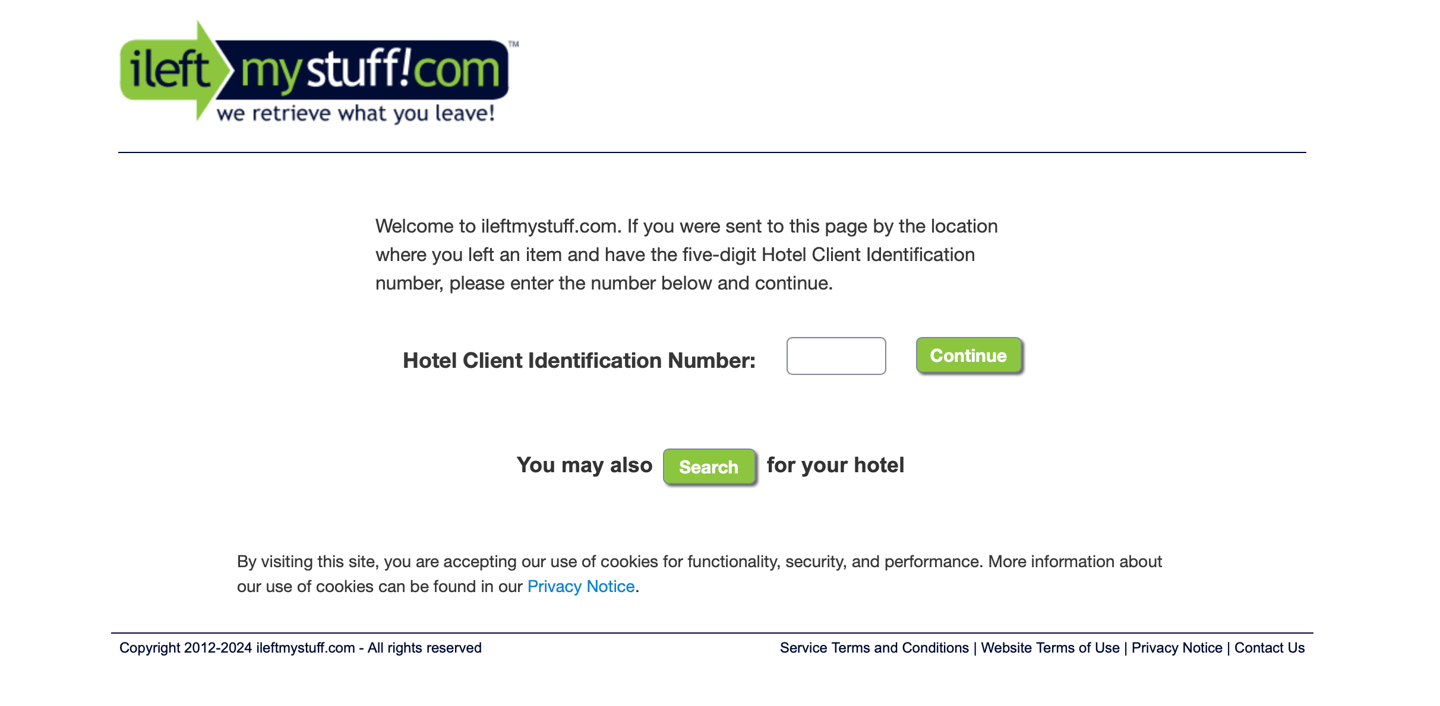Click inside the Hotel Client Identification Number field
This screenshot has height=706, width=1440.
coord(836,356)
